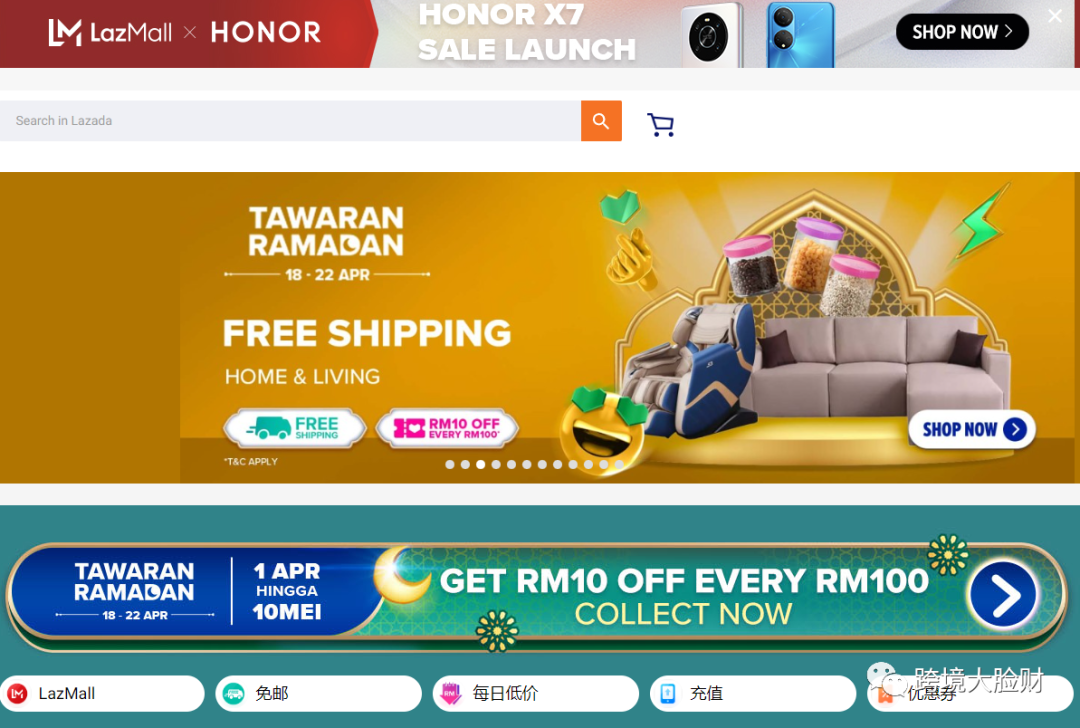Open the 免邮 free shipping category

pos(318,694)
